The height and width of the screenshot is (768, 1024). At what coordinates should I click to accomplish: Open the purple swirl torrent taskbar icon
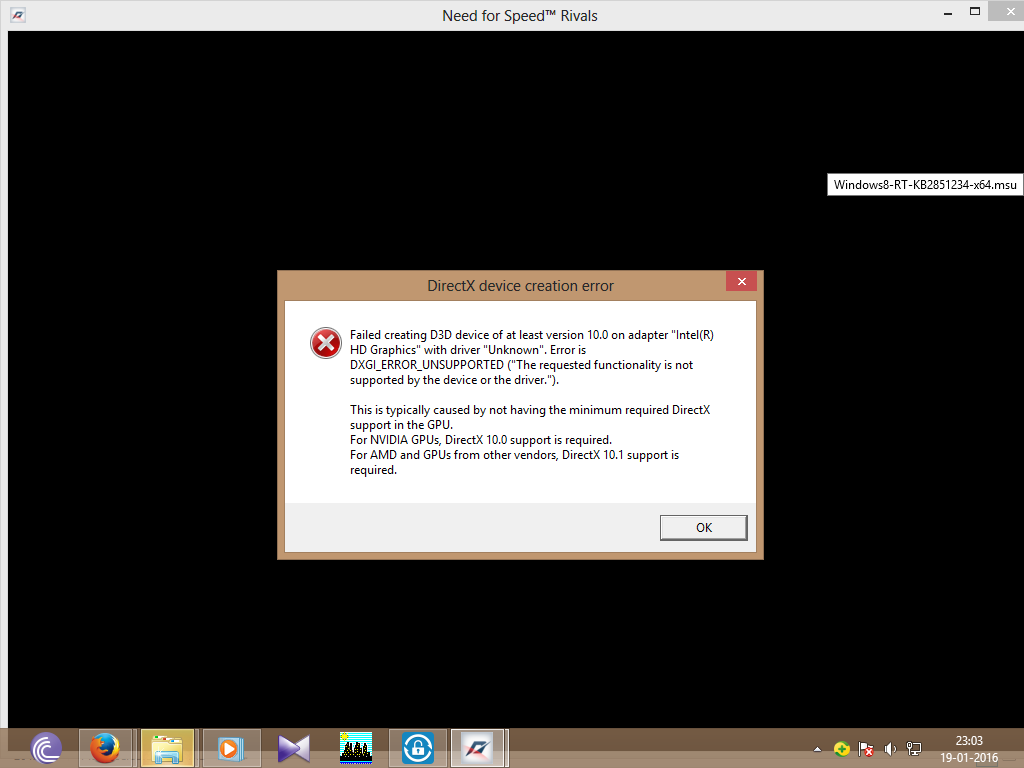click(46, 748)
